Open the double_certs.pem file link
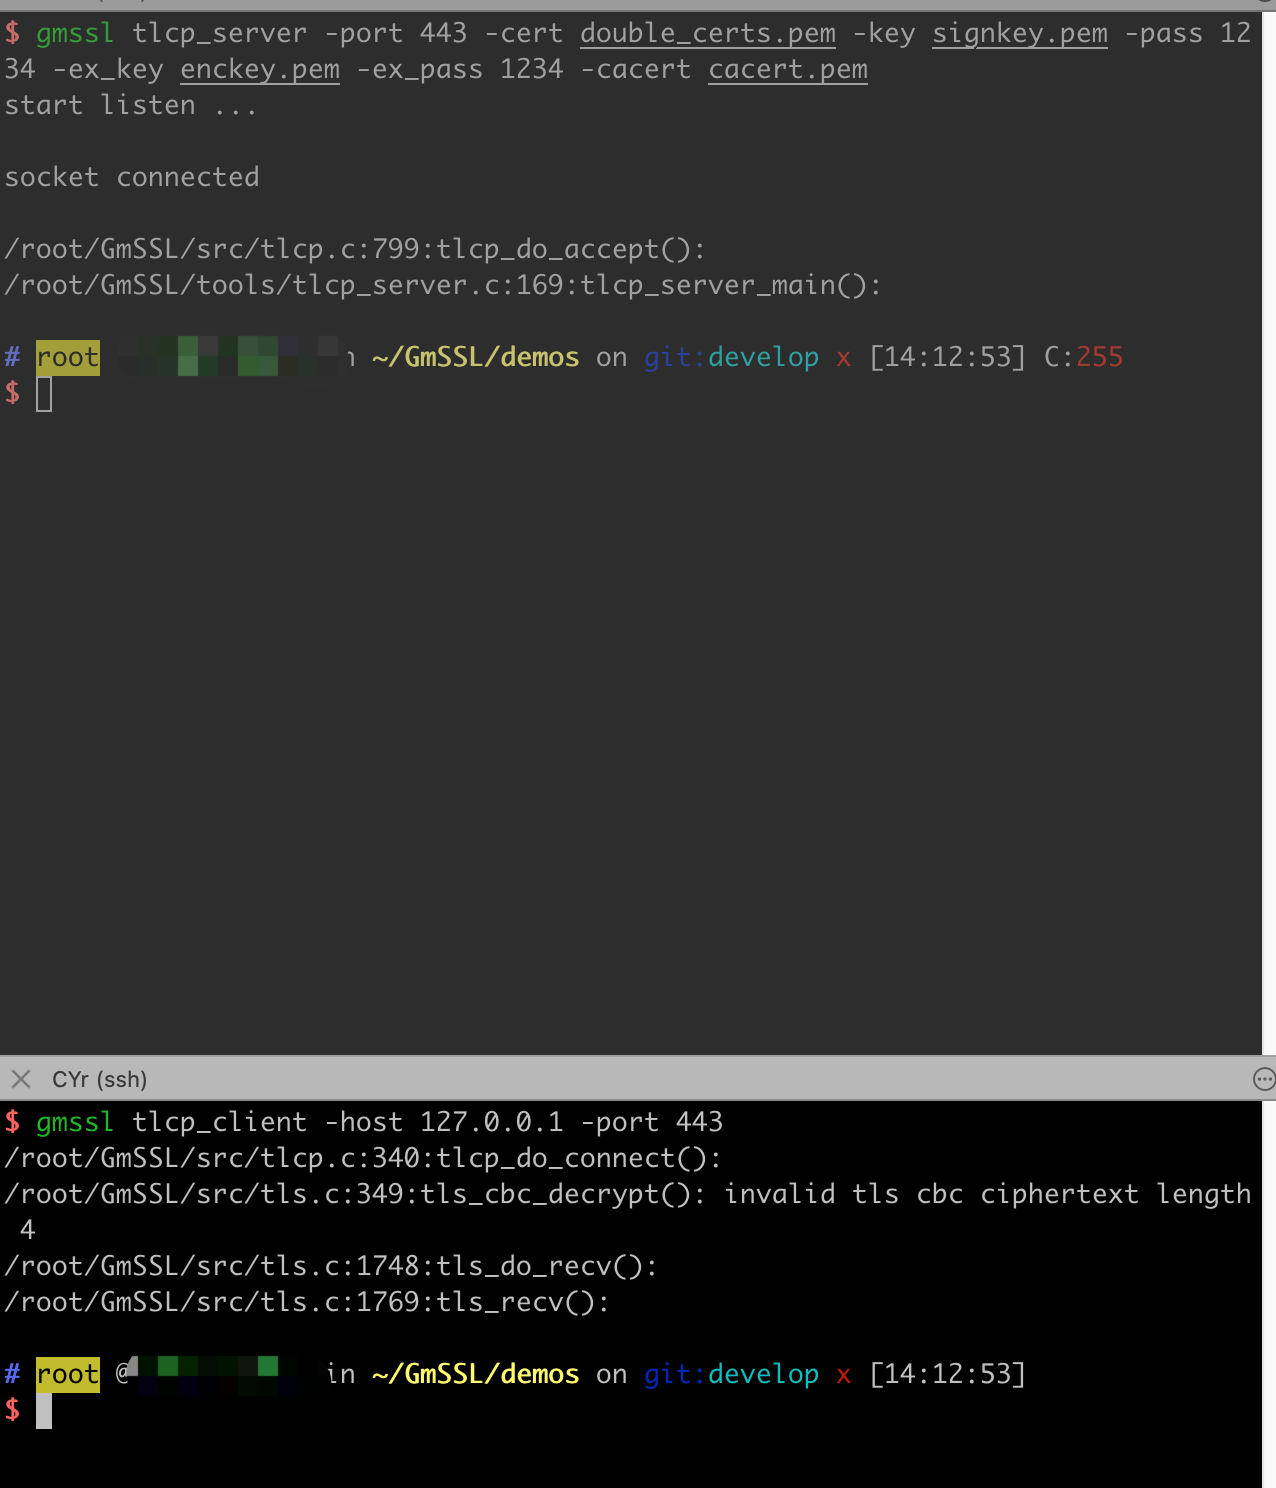The height and width of the screenshot is (1488, 1276). 707,33
